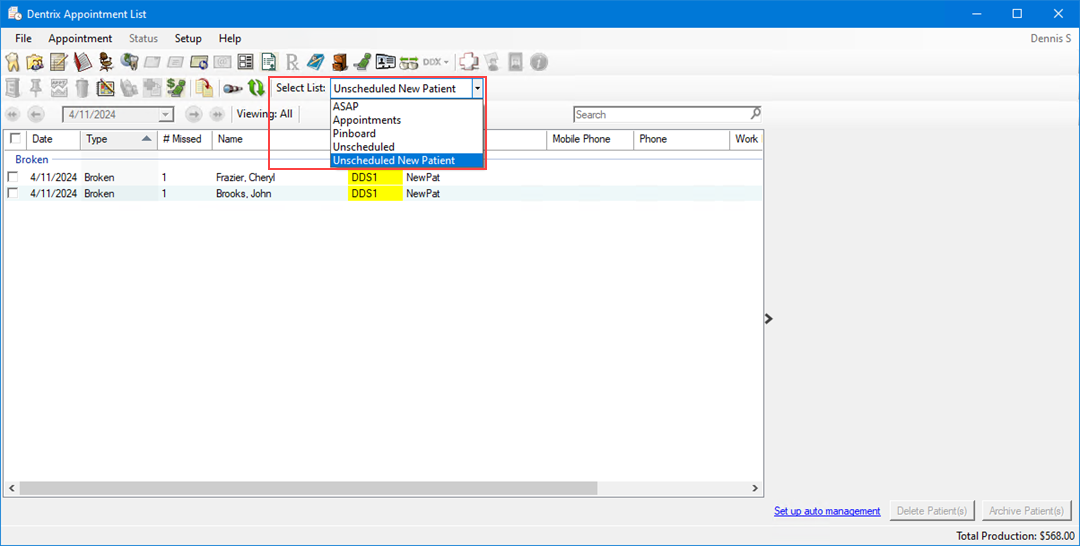Toggle the select-all checkbox in header

(15, 139)
